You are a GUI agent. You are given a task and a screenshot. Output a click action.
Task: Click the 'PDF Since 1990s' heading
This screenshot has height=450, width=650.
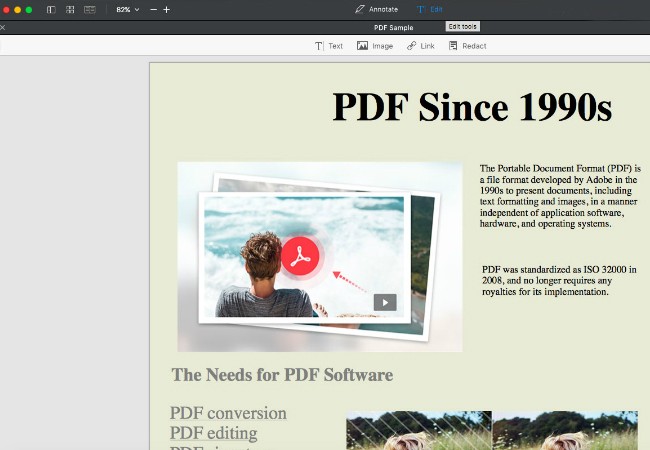(x=472, y=107)
